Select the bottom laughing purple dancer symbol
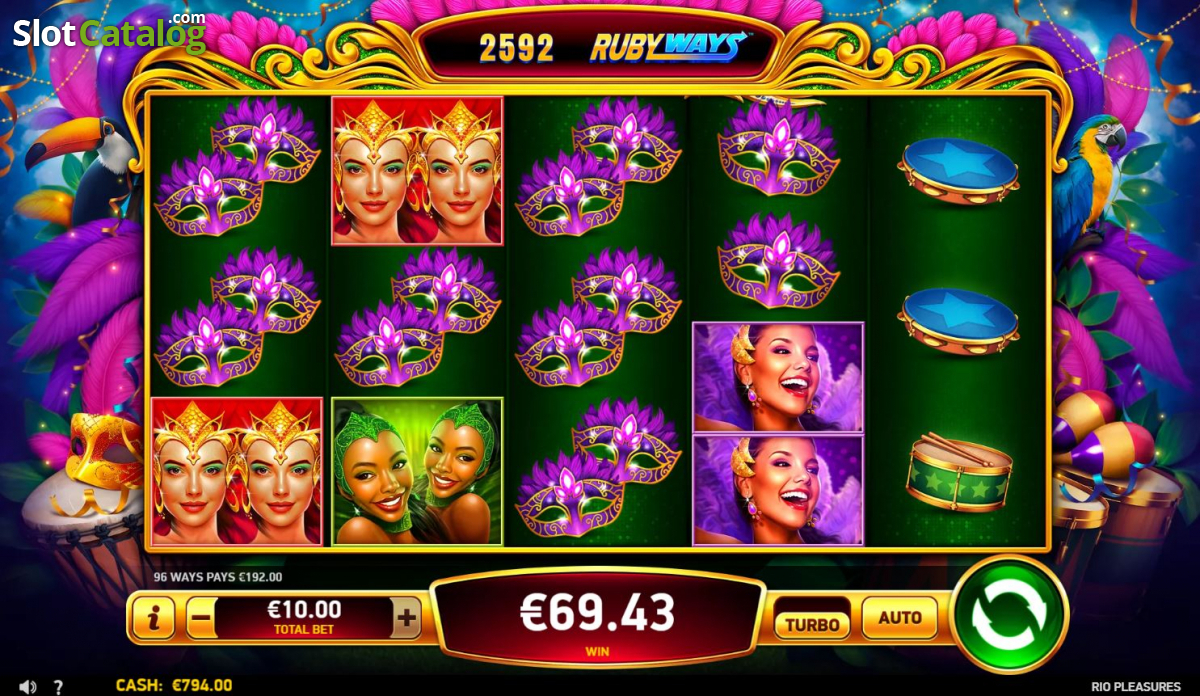This screenshot has width=1200, height=696. click(778, 490)
